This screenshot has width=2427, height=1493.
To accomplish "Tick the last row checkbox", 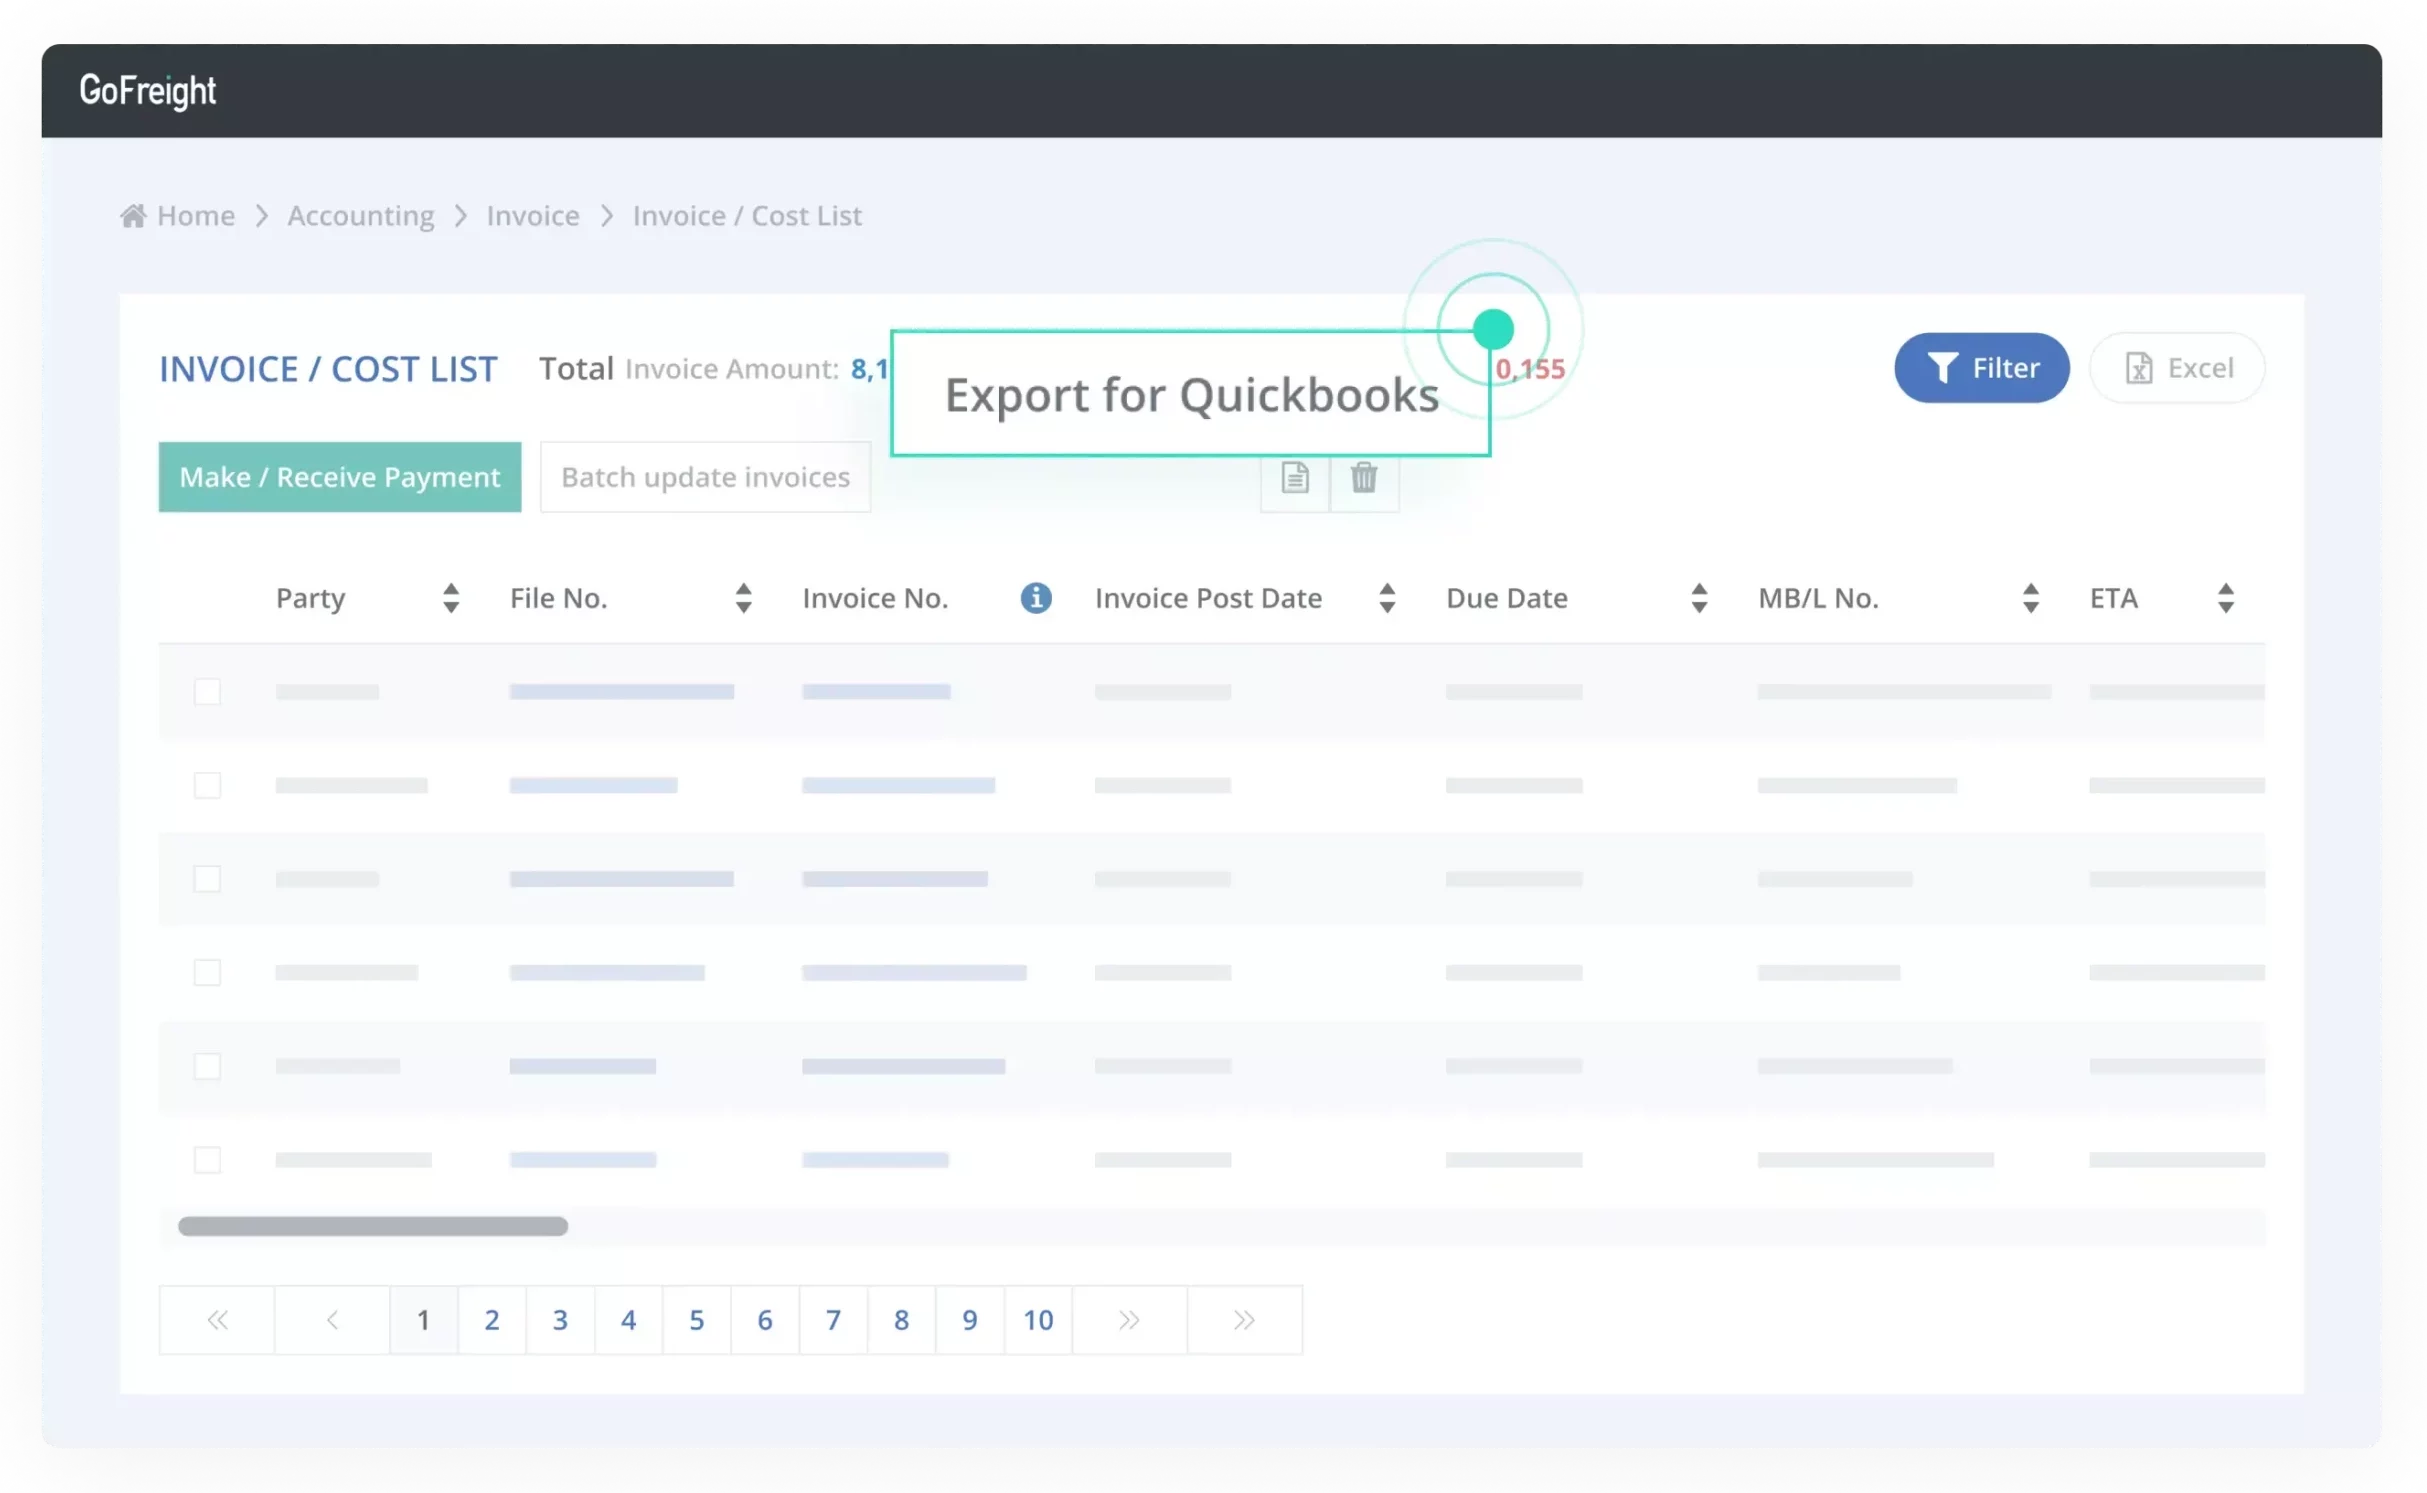I will coord(207,1160).
